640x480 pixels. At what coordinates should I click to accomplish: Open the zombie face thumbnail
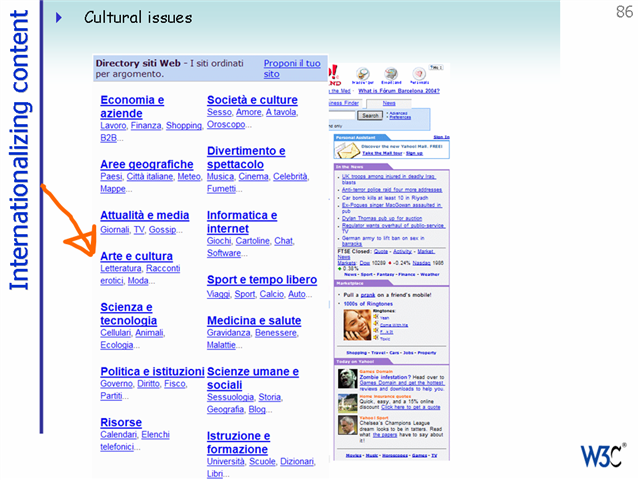pyautogui.click(x=347, y=378)
